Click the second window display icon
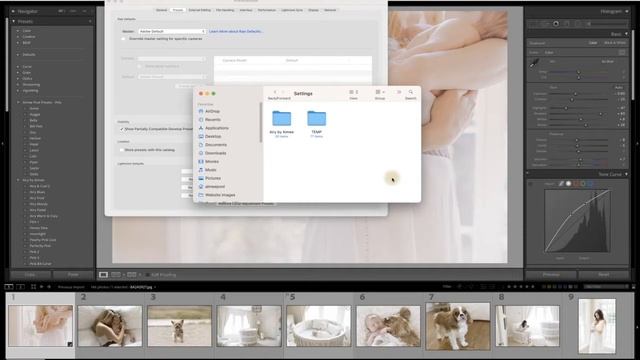The image size is (640, 360). pos(20,287)
